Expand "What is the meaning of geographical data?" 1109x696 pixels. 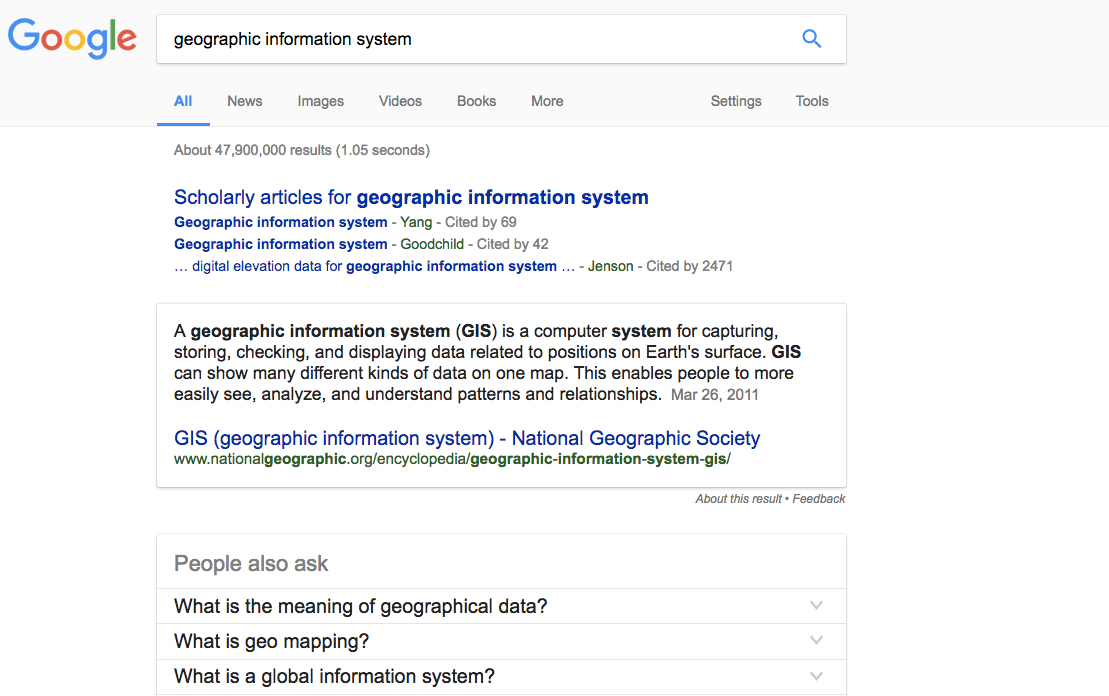coord(501,606)
